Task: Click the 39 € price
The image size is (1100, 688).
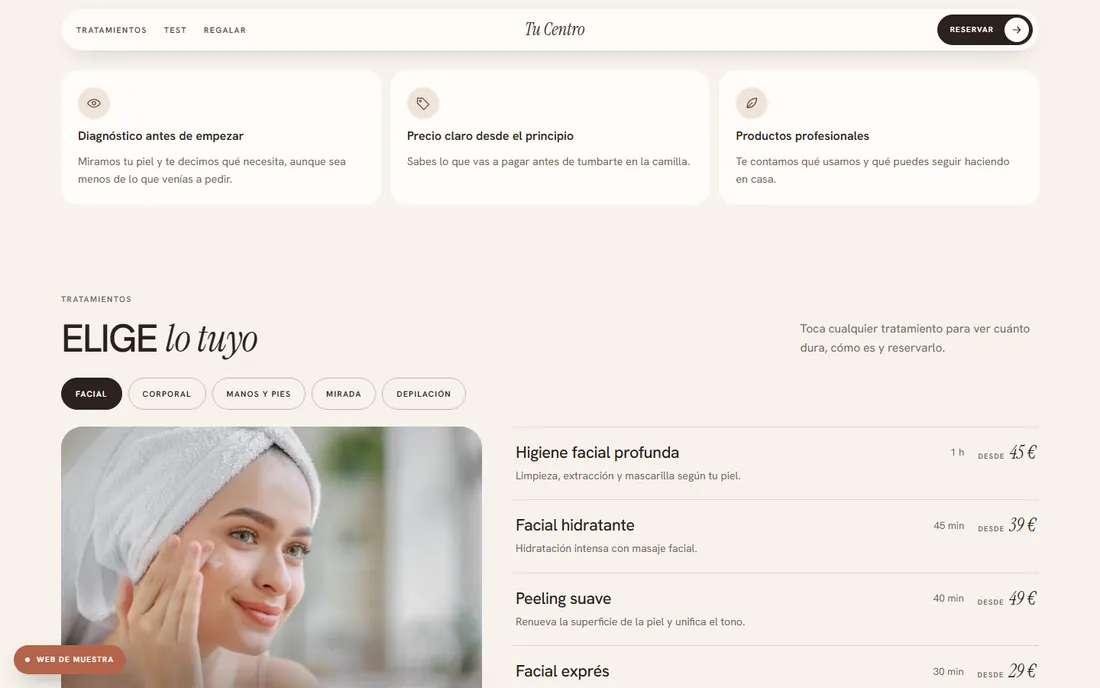Action: [1023, 525]
